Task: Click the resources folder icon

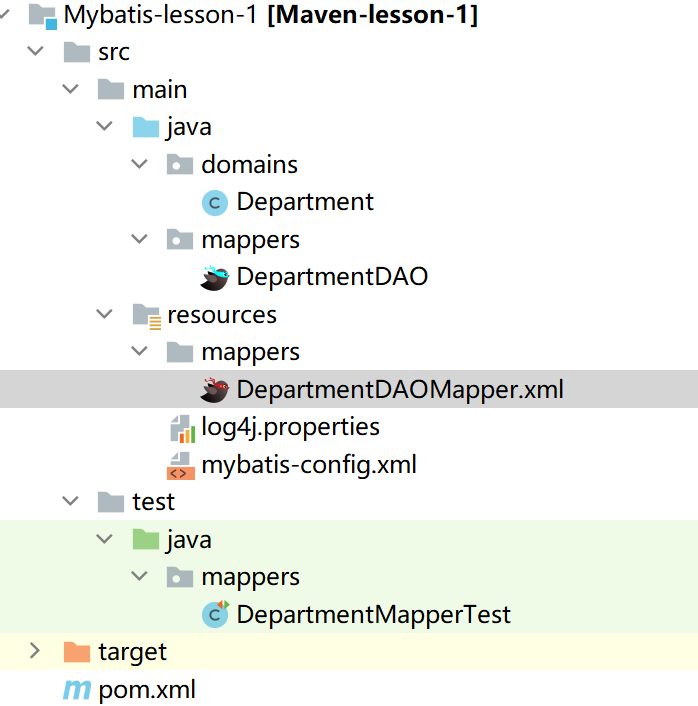Action: pos(147,316)
